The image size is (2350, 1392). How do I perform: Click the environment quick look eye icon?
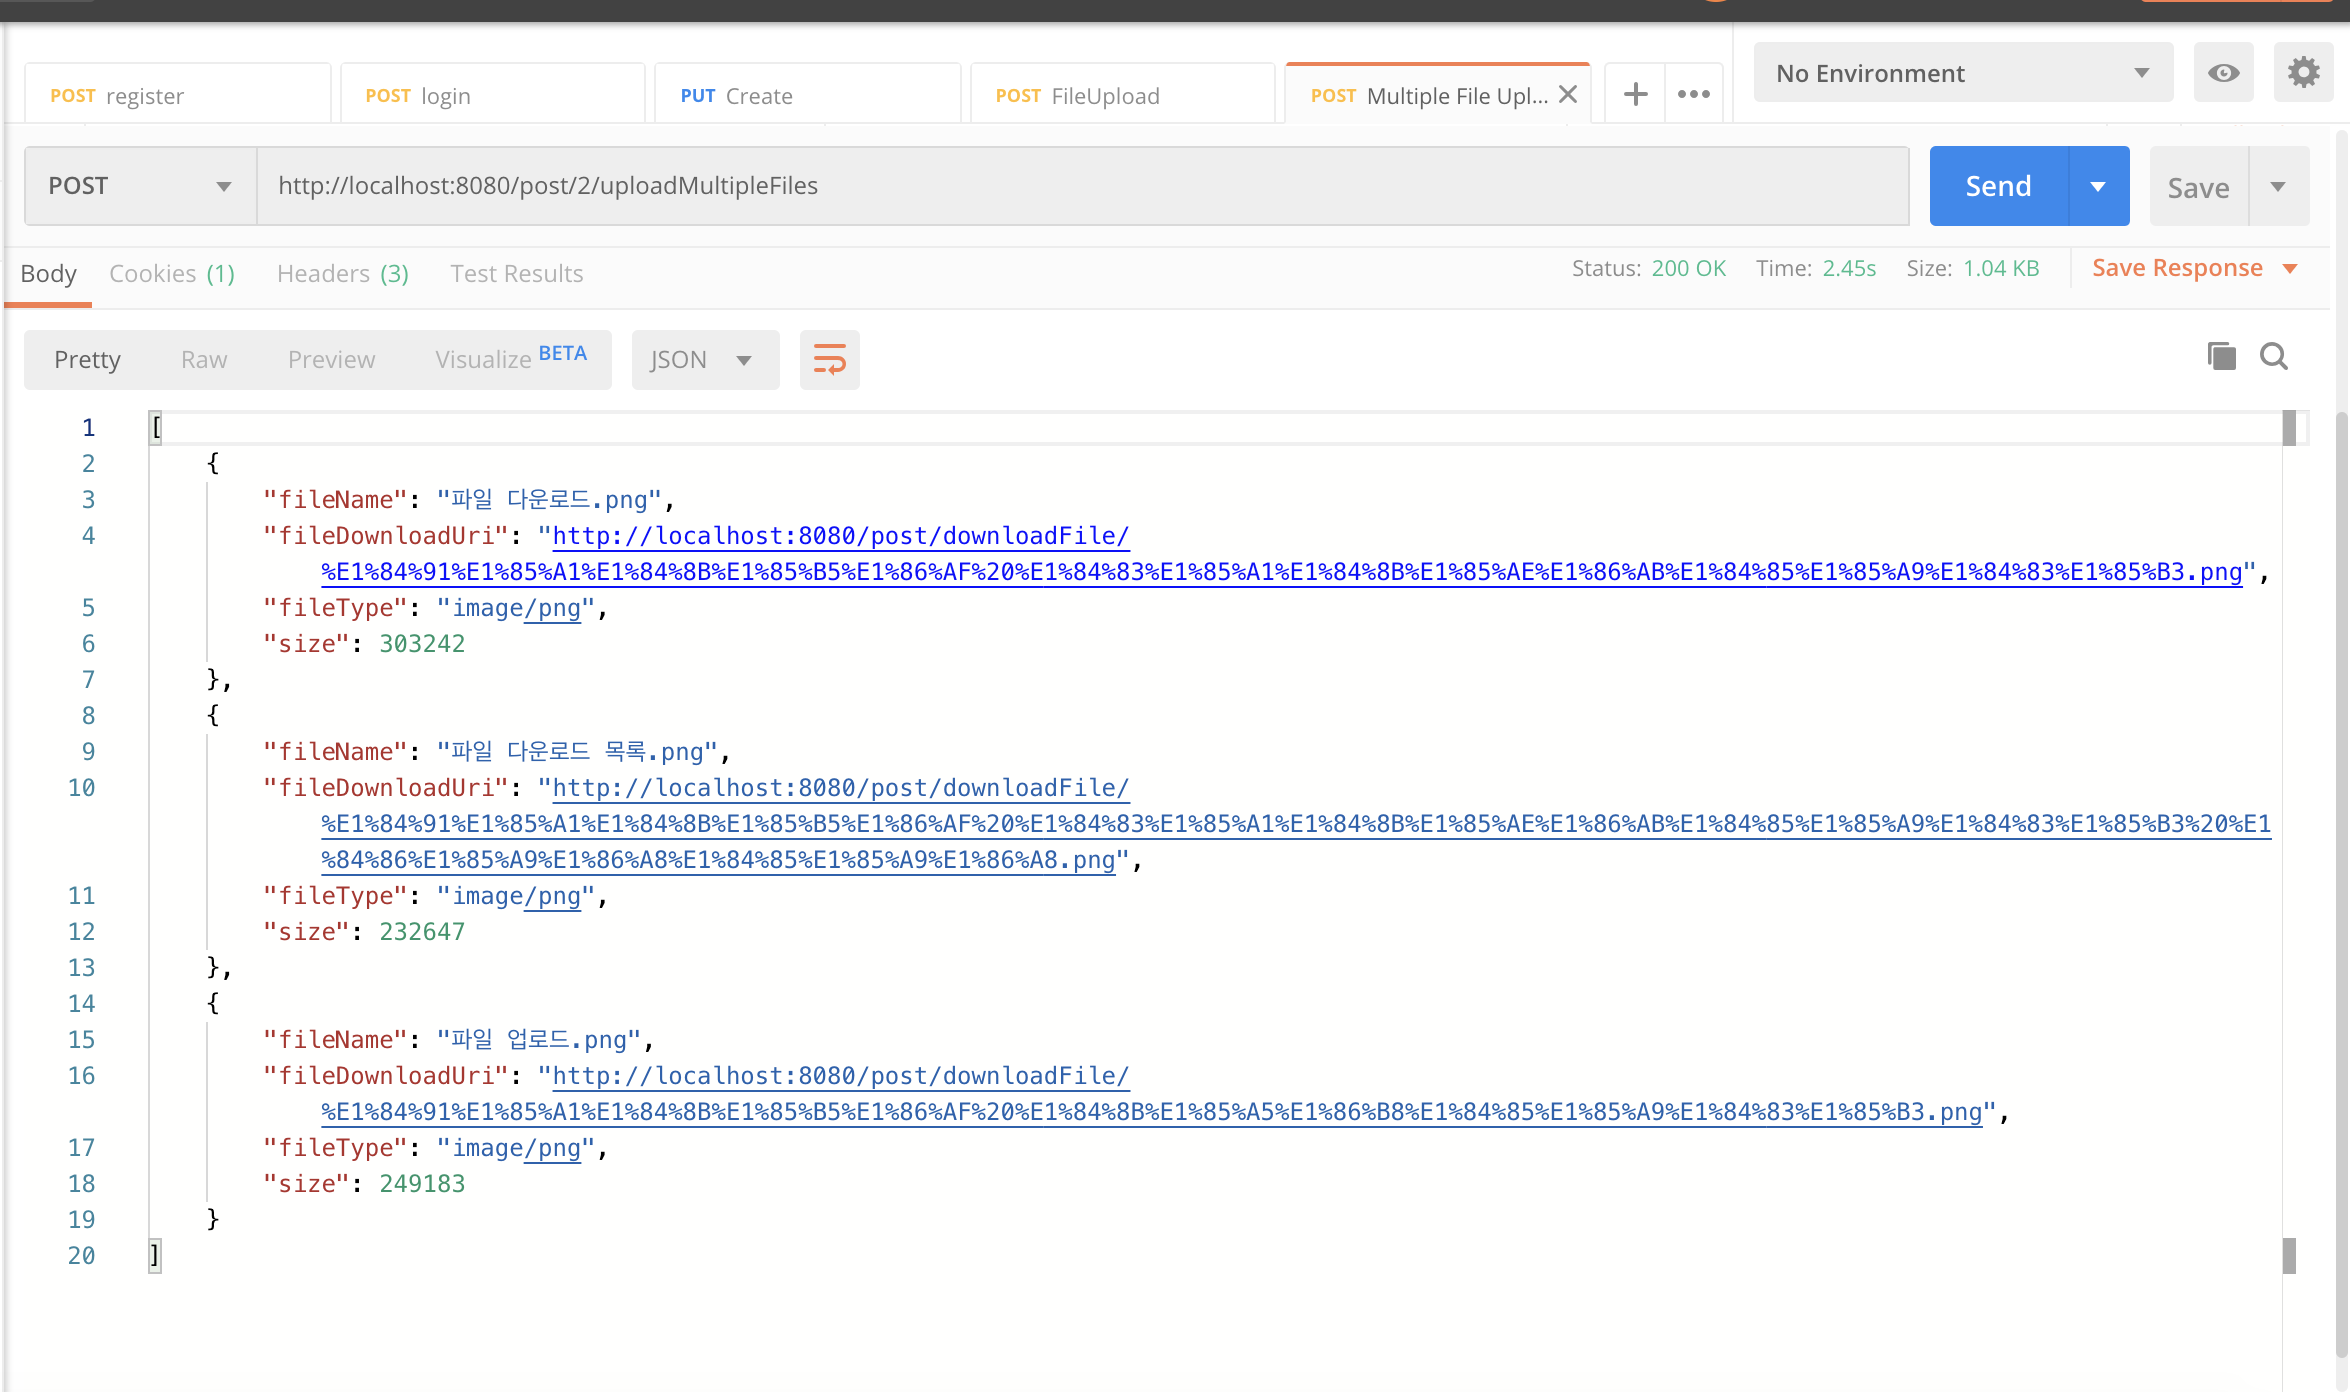point(2223,73)
